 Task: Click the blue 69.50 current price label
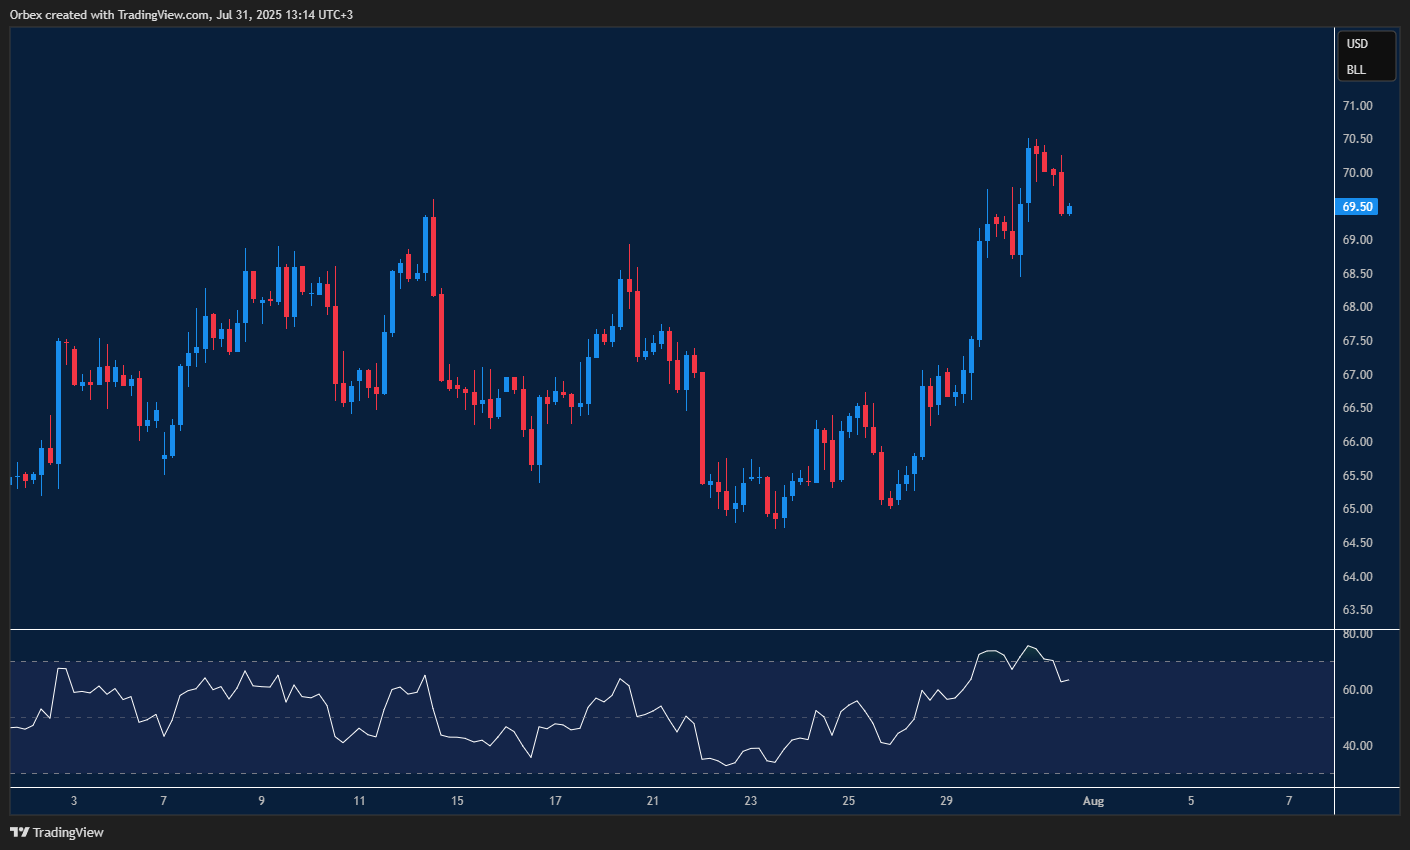tap(1356, 206)
